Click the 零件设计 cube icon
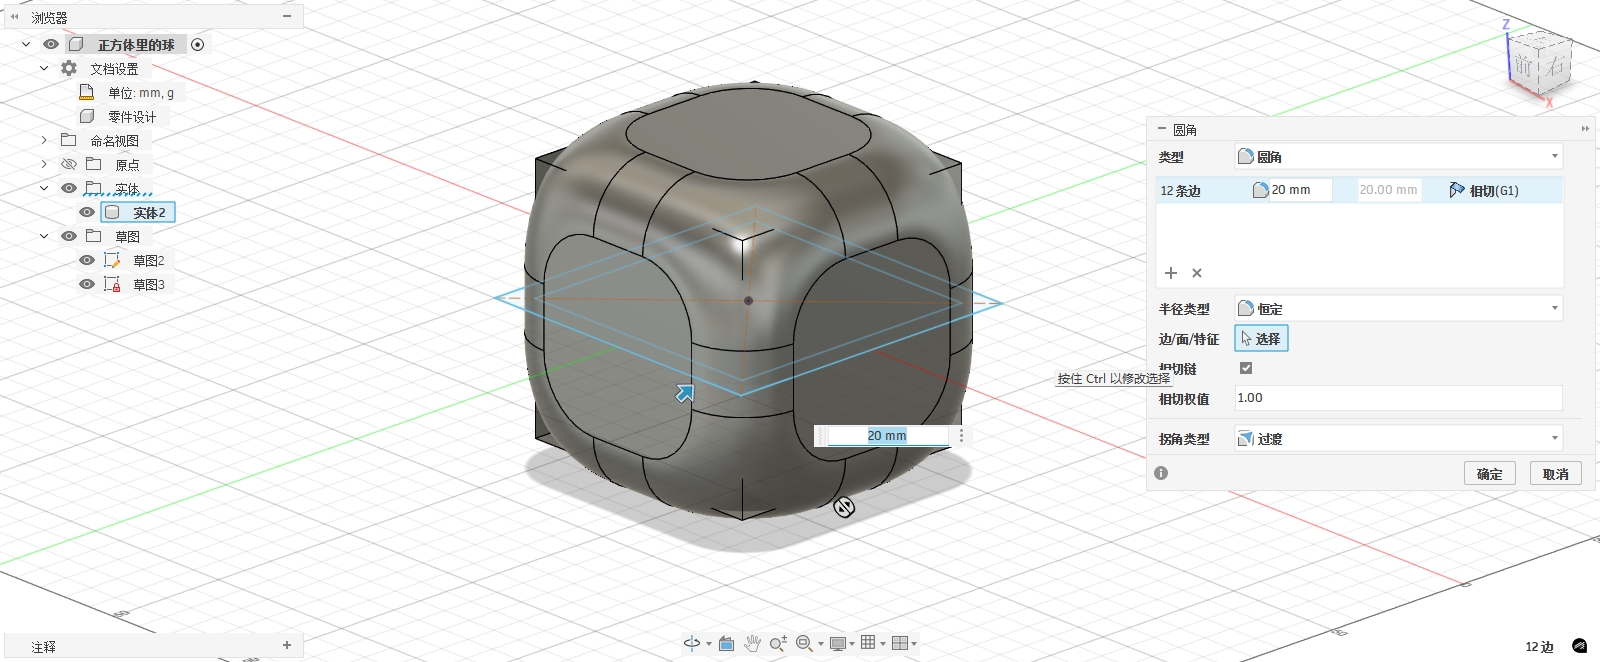Screen dimensions: 1600x662 click(87, 116)
